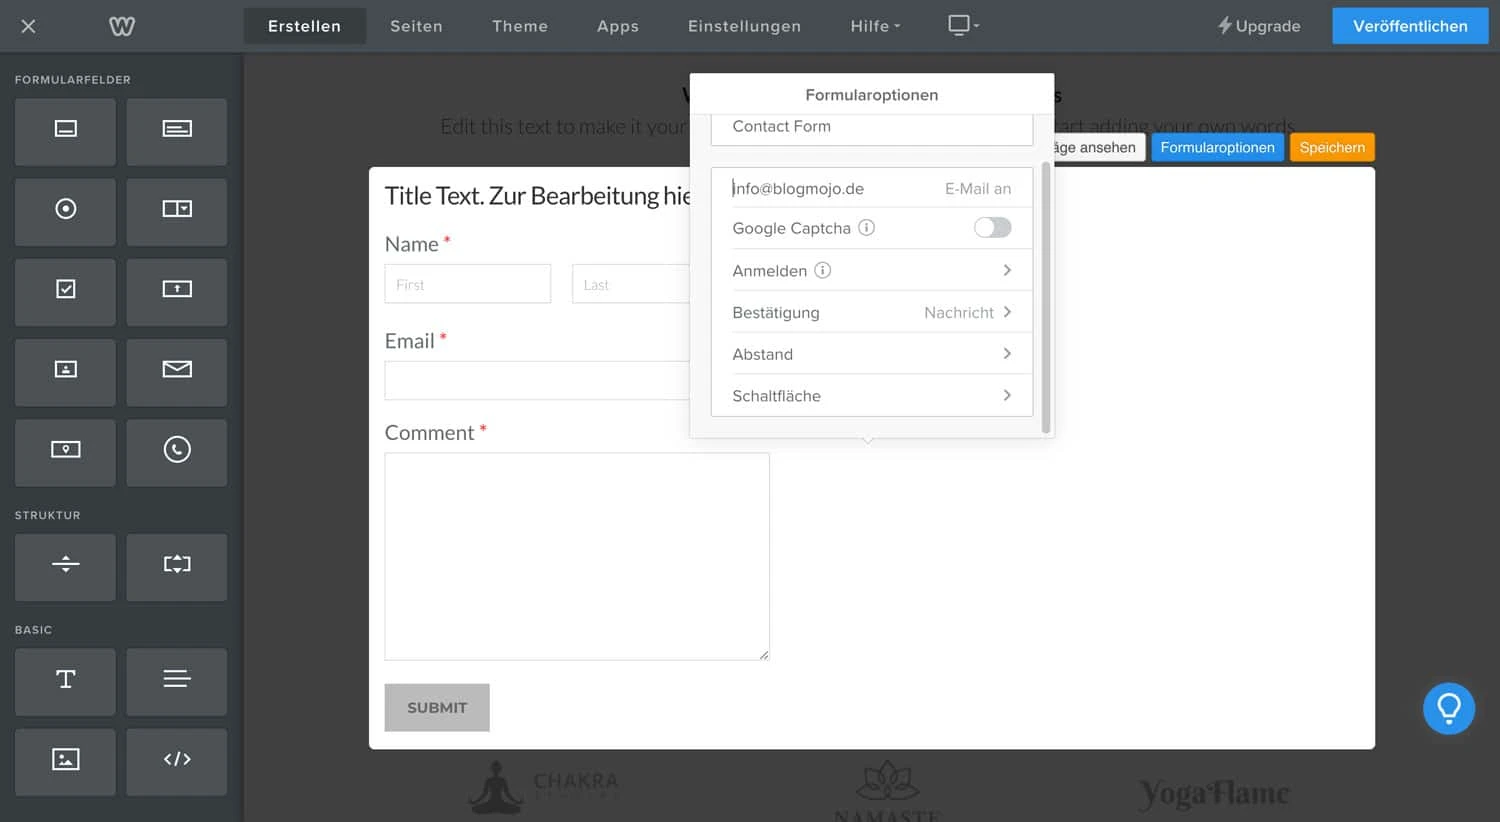Save the form with the Speichern button
Viewport: 1500px width, 822px height.
coord(1332,147)
